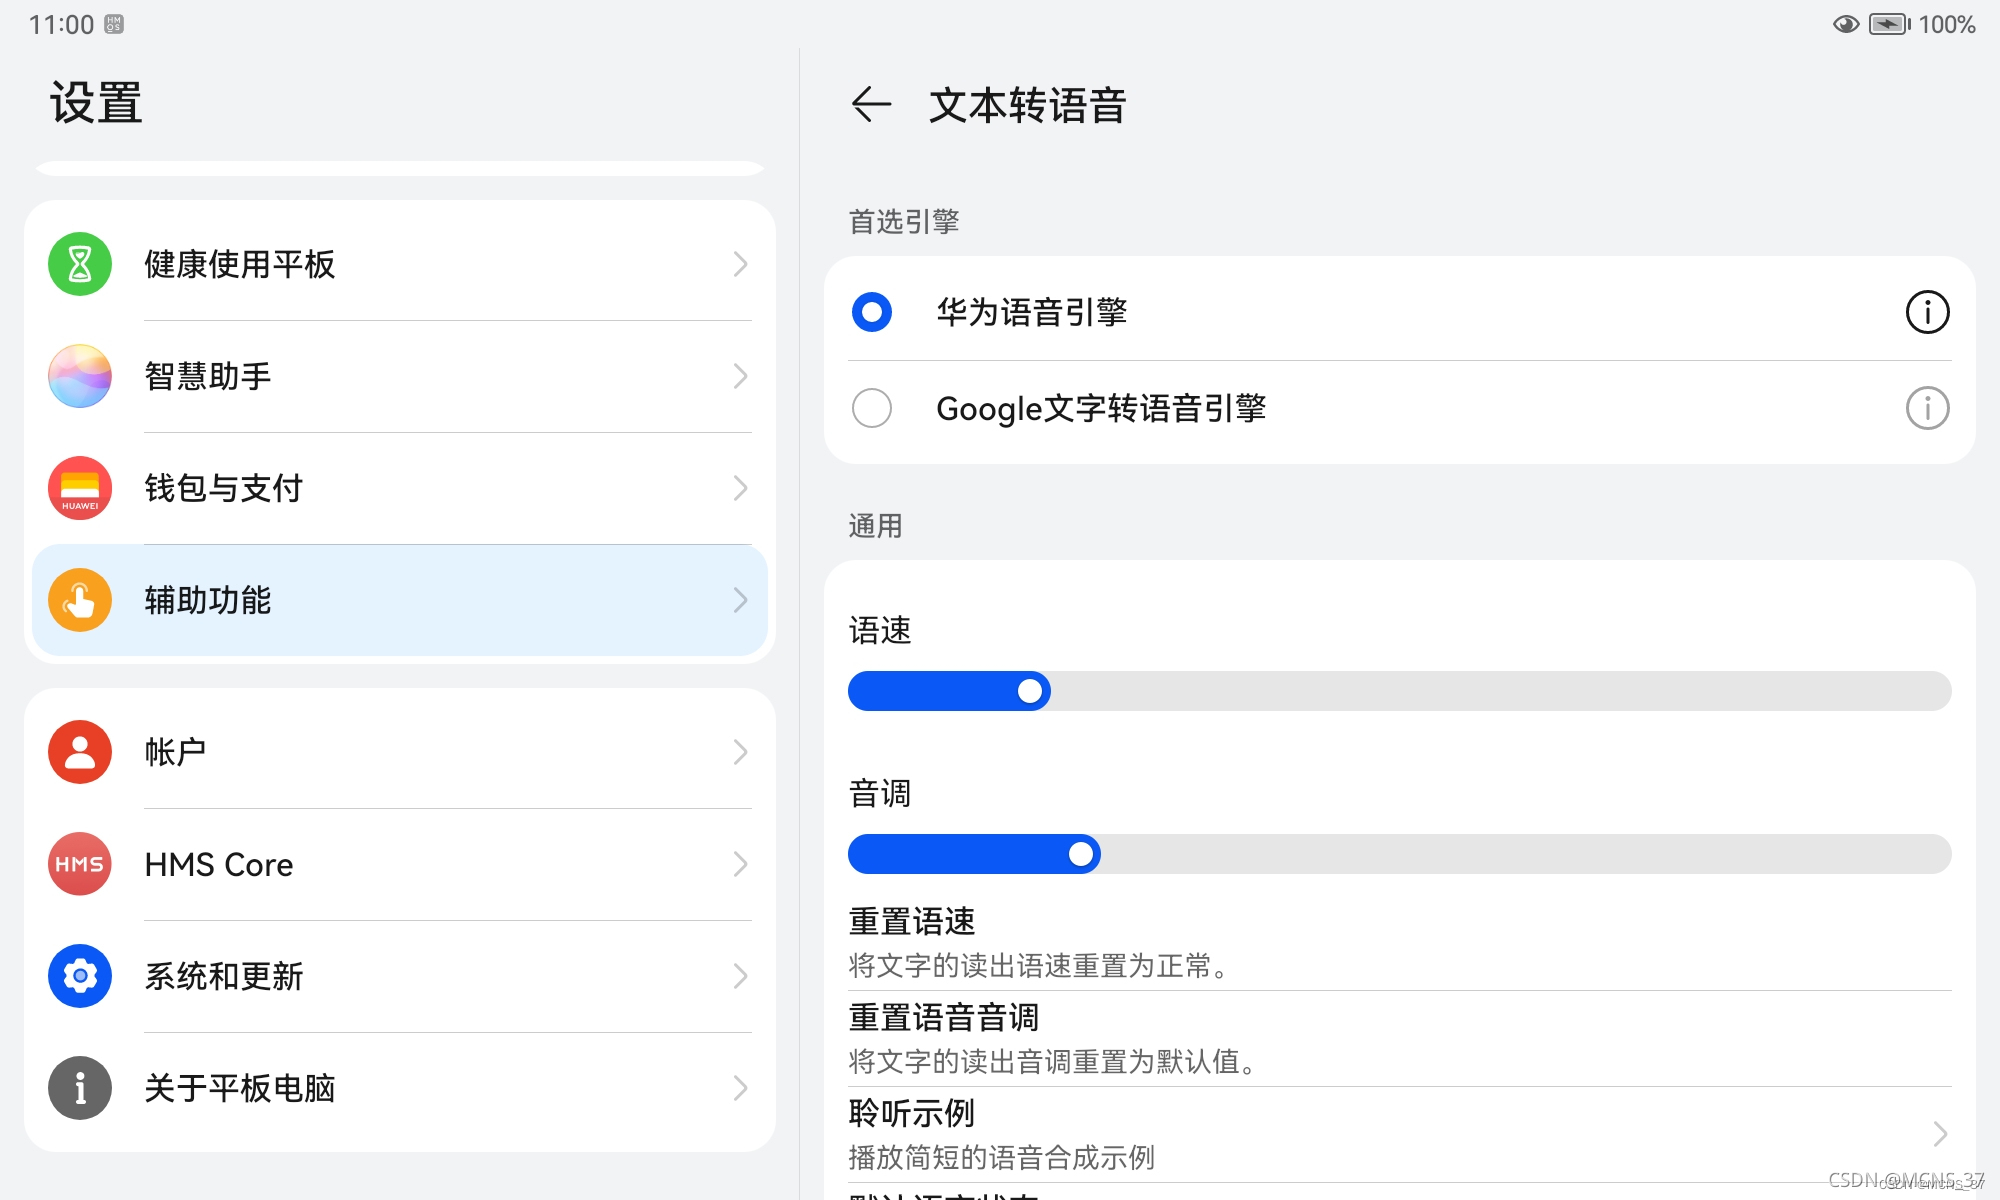
Task: Tap the colorful 智慧助手 icon
Action: pos(80,376)
